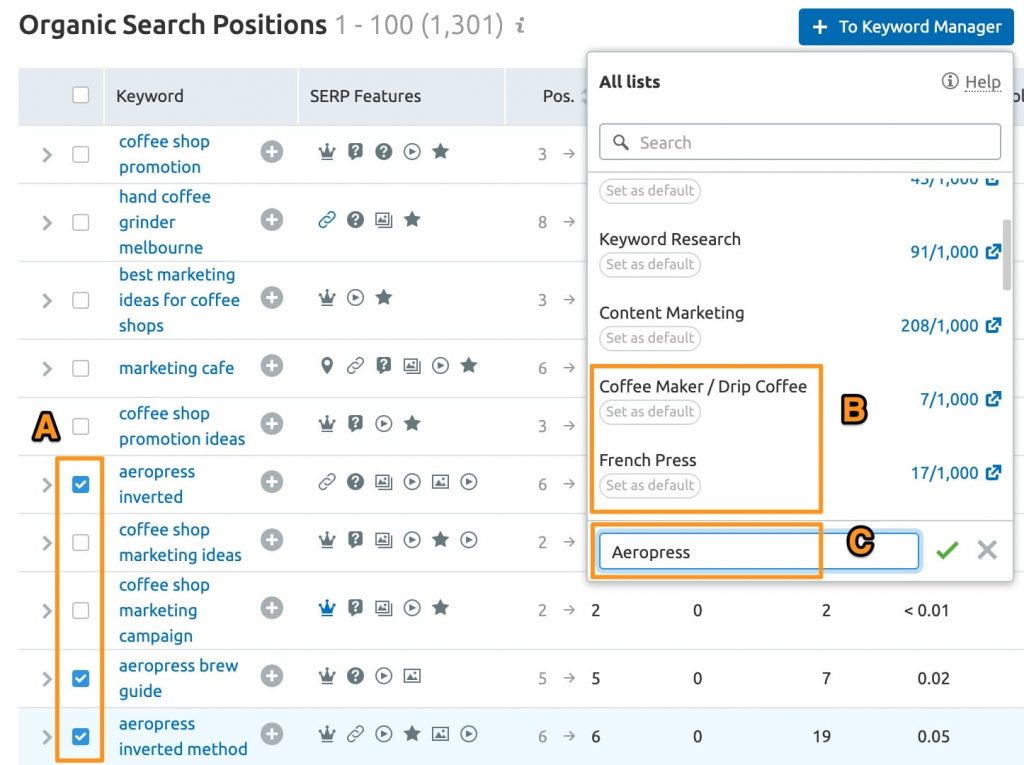Uncheck the aeropress inverted row checkbox
Screen dimensions: 1024x765
[81, 482]
